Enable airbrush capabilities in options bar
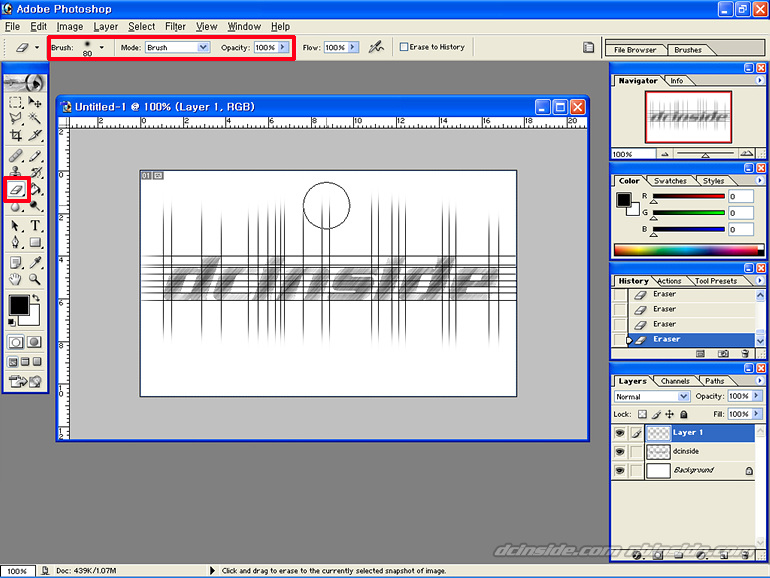 coord(376,47)
